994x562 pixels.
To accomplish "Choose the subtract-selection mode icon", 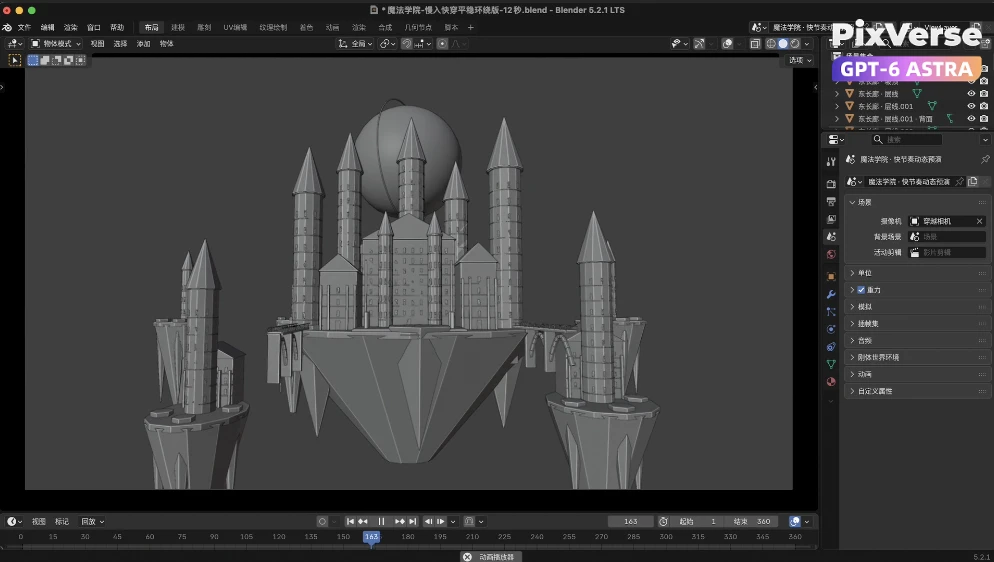I will (x=56, y=60).
